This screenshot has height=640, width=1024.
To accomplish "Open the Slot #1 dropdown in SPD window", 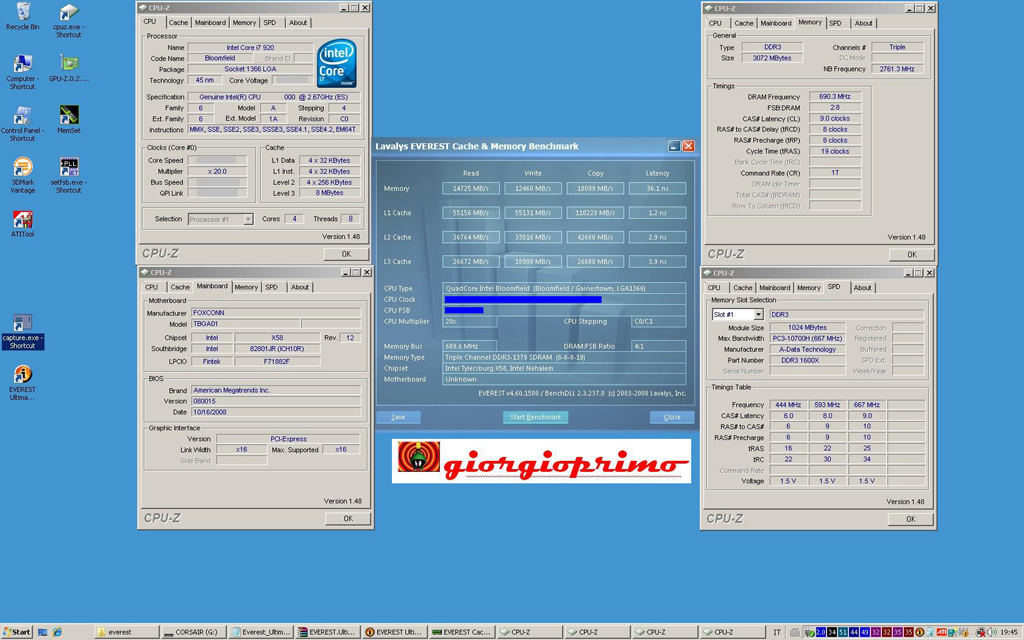I will [x=758, y=315].
